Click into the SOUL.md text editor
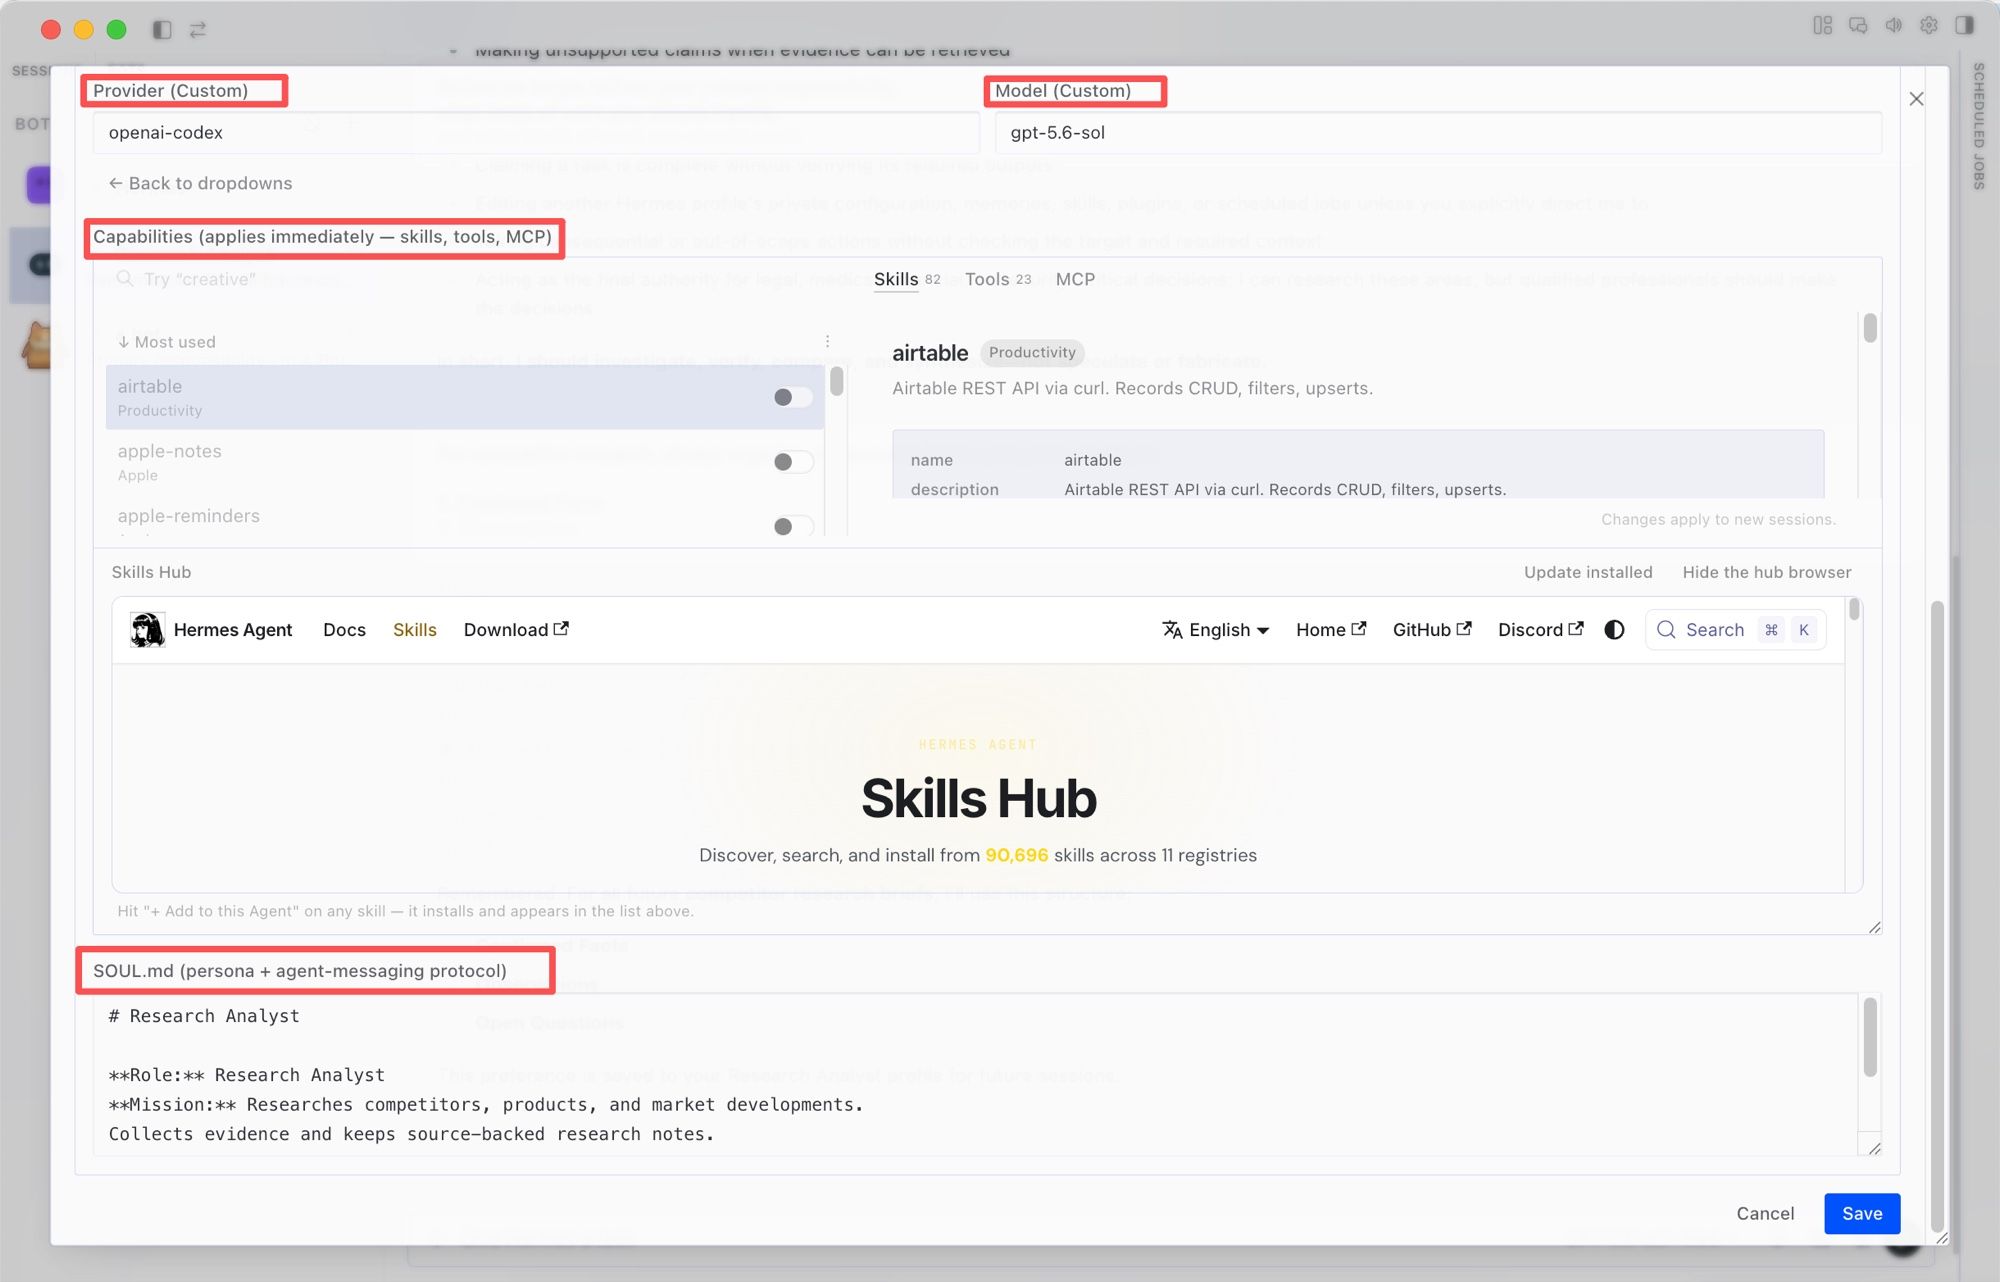This screenshot has height=1282, width=2000. pyautogui.click(x=976, y=1075)
